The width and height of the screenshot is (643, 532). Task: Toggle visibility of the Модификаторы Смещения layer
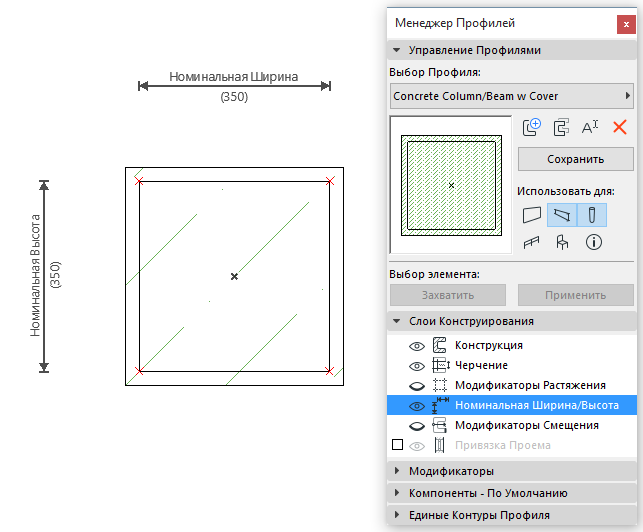click(x=417, y=426)
